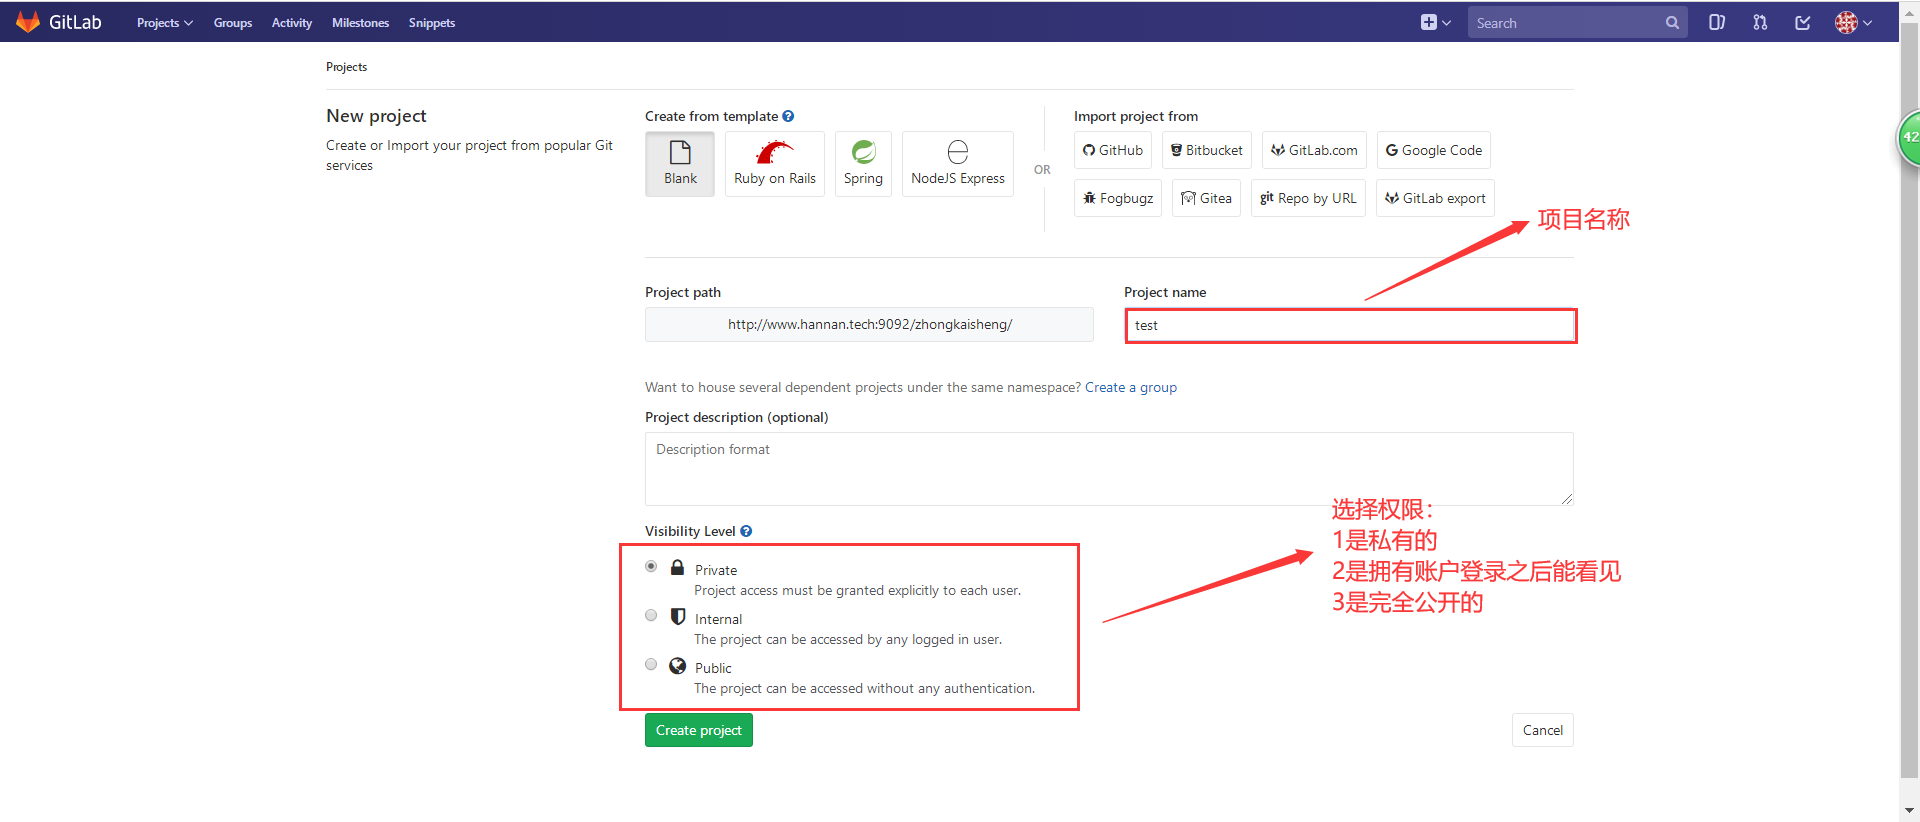Open the user avatar menu

[1853, 22]
